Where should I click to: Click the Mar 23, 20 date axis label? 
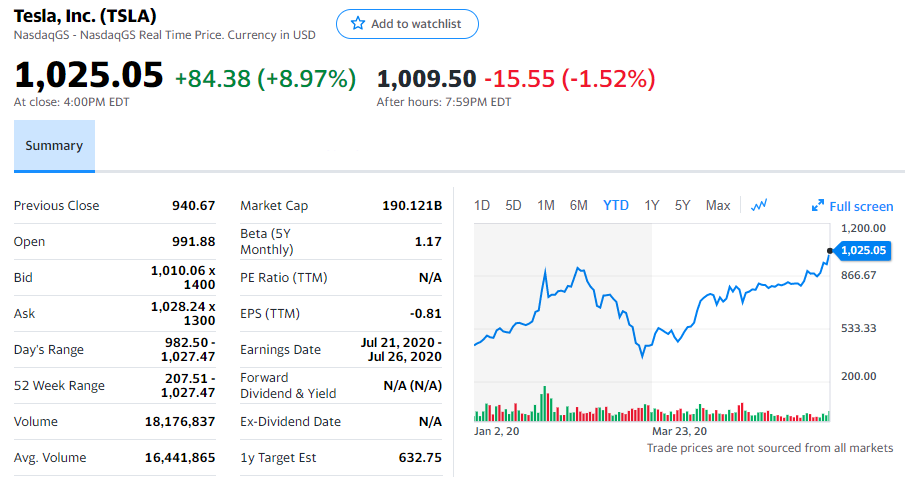pos(679,431)
